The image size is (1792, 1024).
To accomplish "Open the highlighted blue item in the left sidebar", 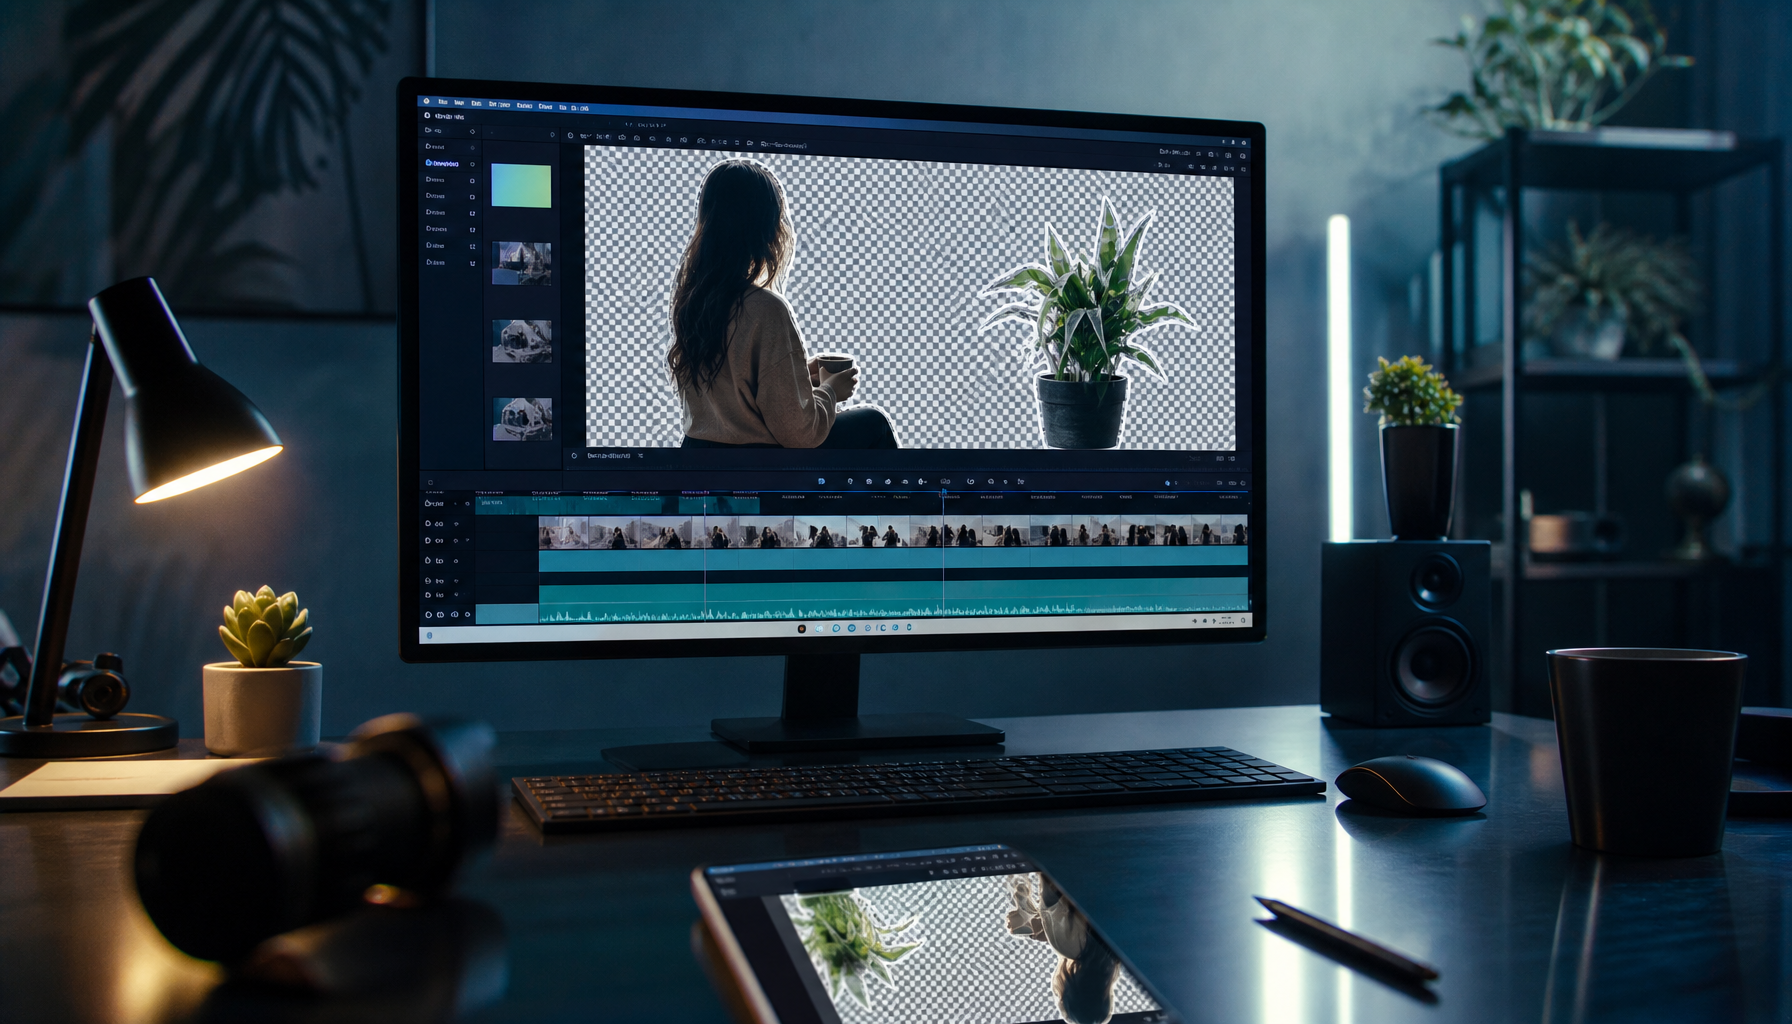I will (442, 163).
